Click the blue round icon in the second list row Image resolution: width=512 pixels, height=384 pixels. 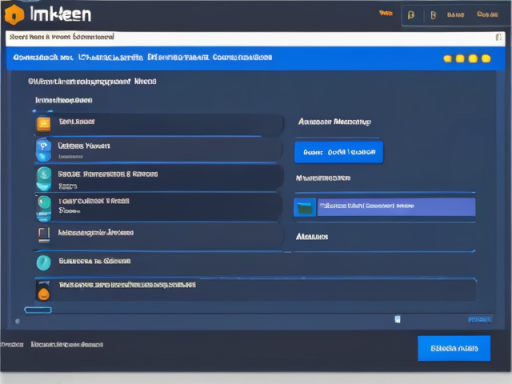pyautogui.click(x=43, y=150)
